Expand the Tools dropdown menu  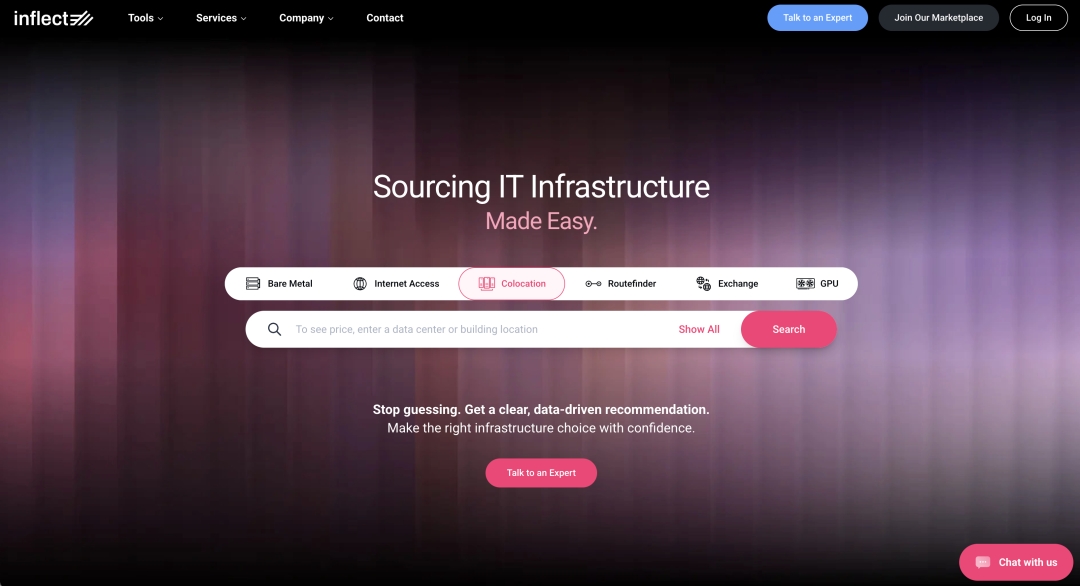[x=145, y=18]
